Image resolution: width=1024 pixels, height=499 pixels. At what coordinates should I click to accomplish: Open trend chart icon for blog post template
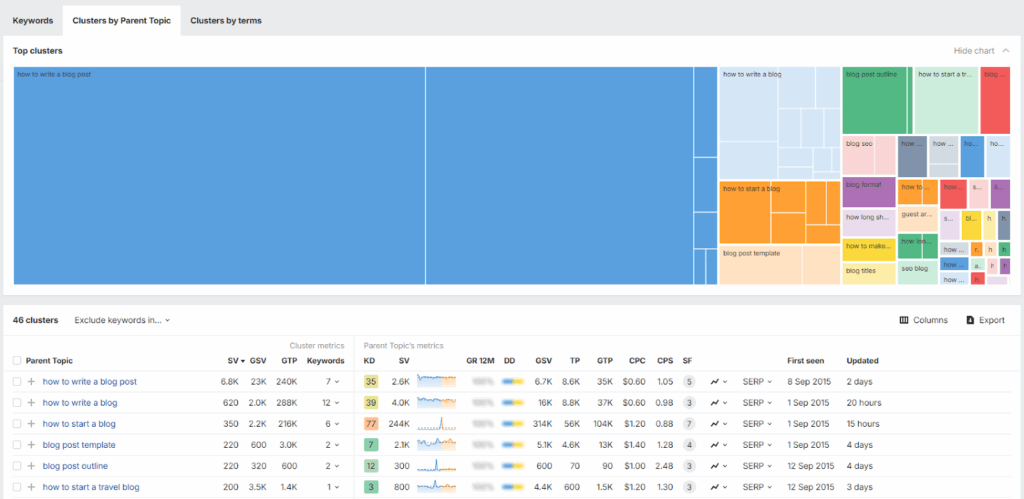(x=719, y=445)
